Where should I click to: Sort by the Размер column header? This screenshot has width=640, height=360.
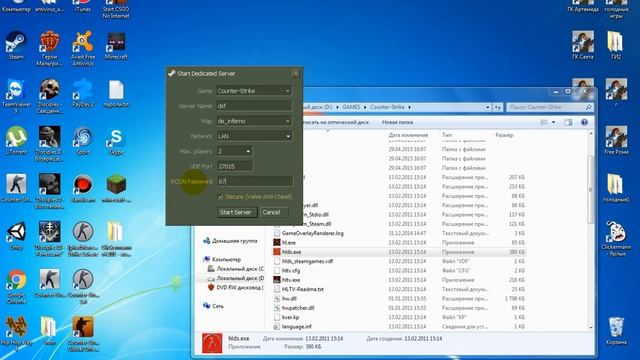(x=504, y=135)
